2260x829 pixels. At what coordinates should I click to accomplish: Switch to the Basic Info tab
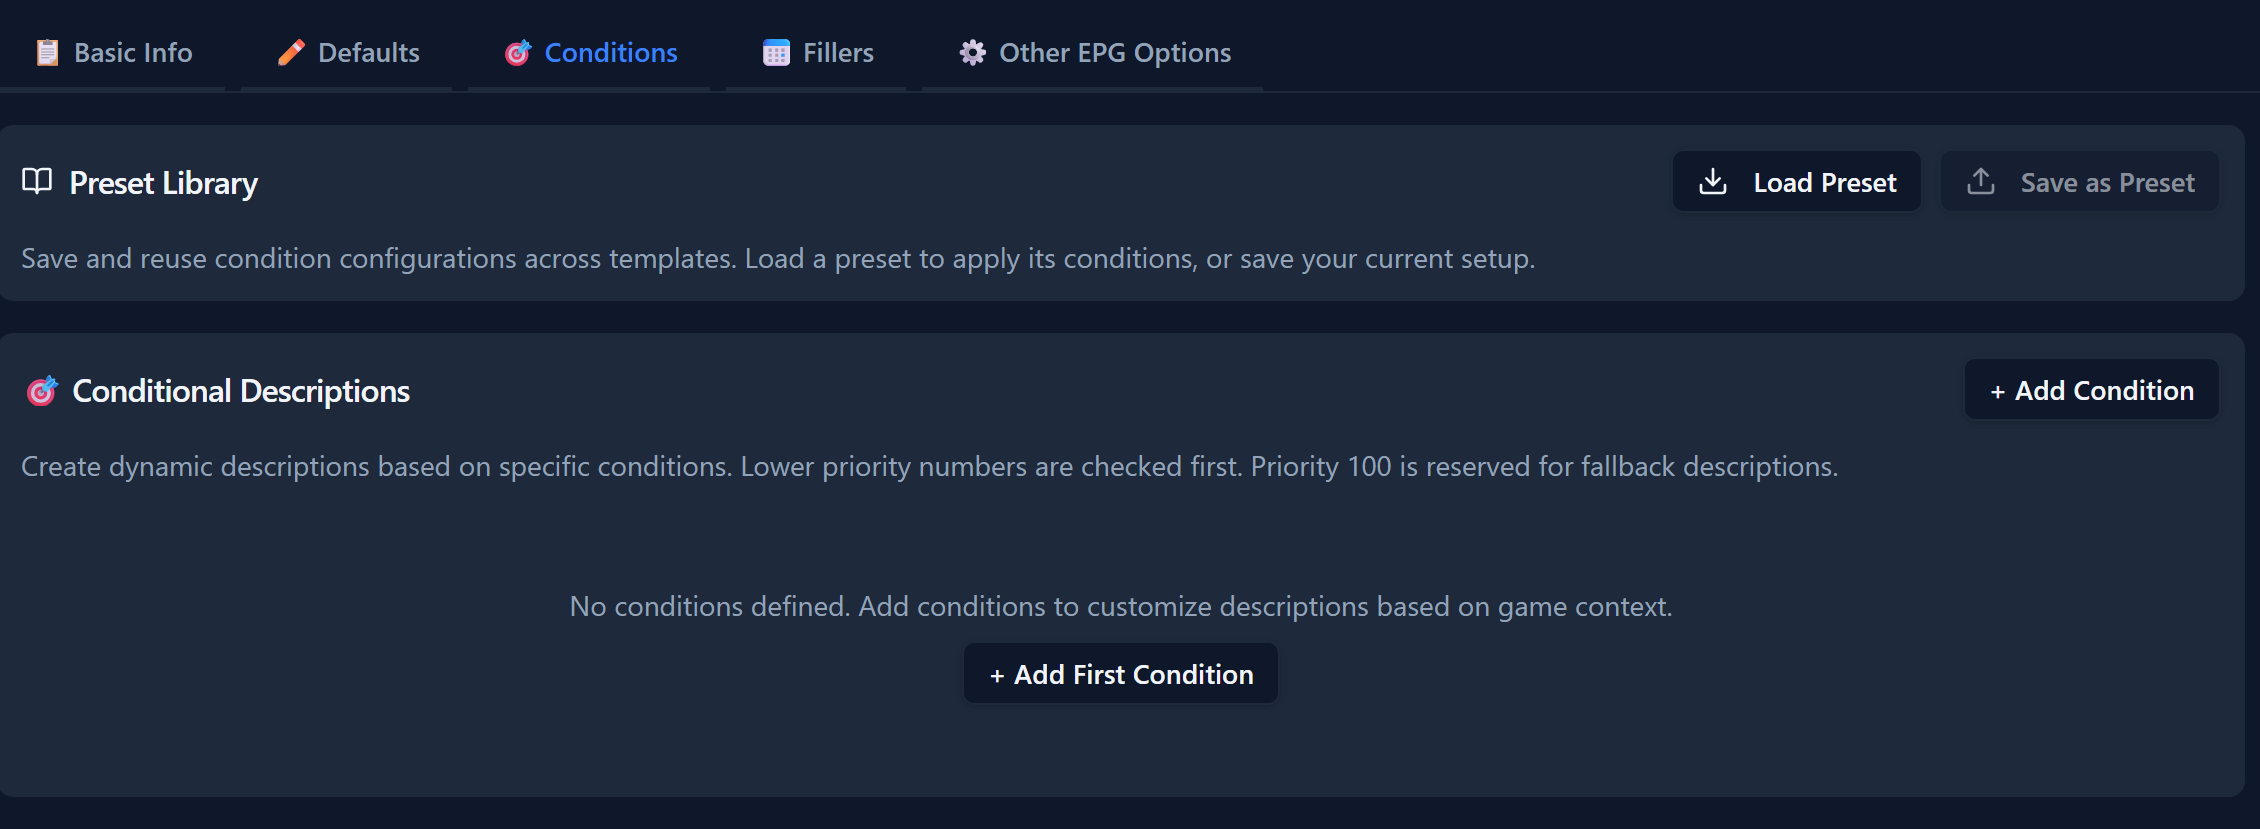[x=133, y=52]
